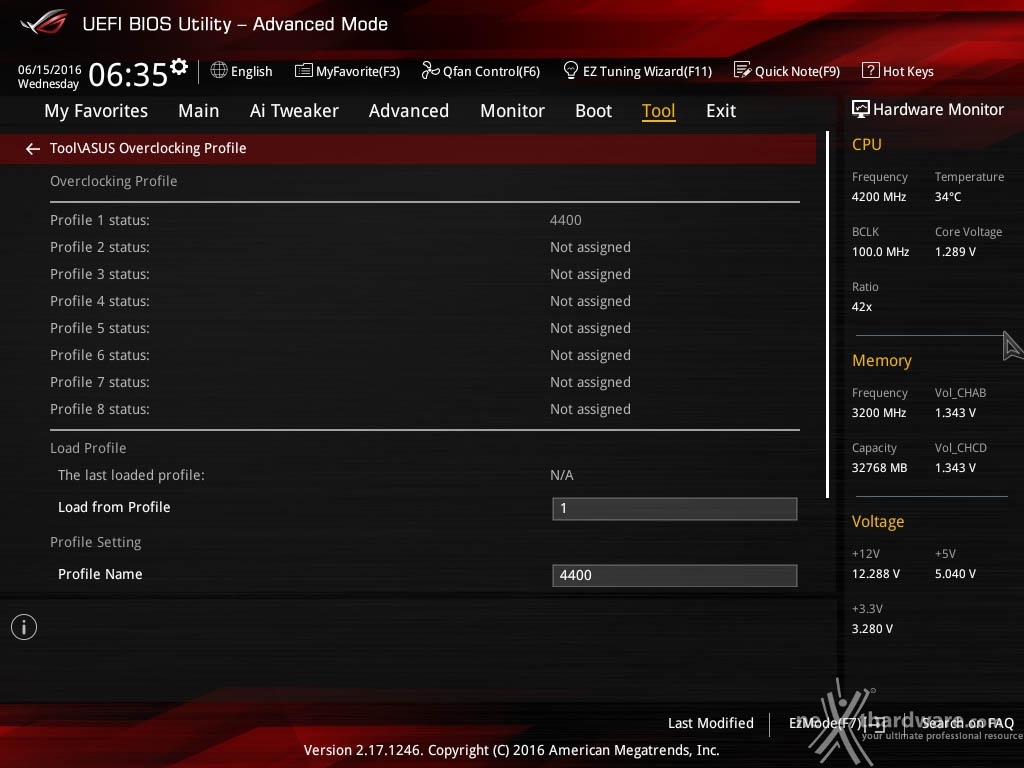Click the Hardware Monitor icon
This screenshot has height=768, width=1024.
(x=861, y=109)
